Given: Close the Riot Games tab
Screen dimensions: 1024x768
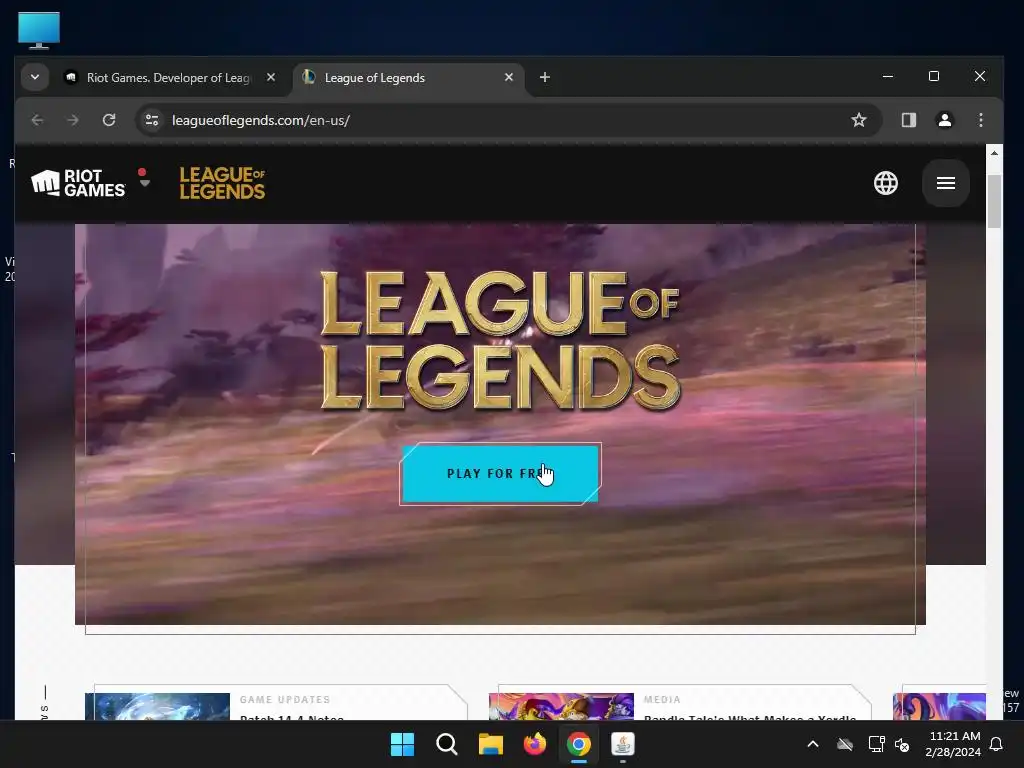Looking at the screenshot, I should click(271, 77).
